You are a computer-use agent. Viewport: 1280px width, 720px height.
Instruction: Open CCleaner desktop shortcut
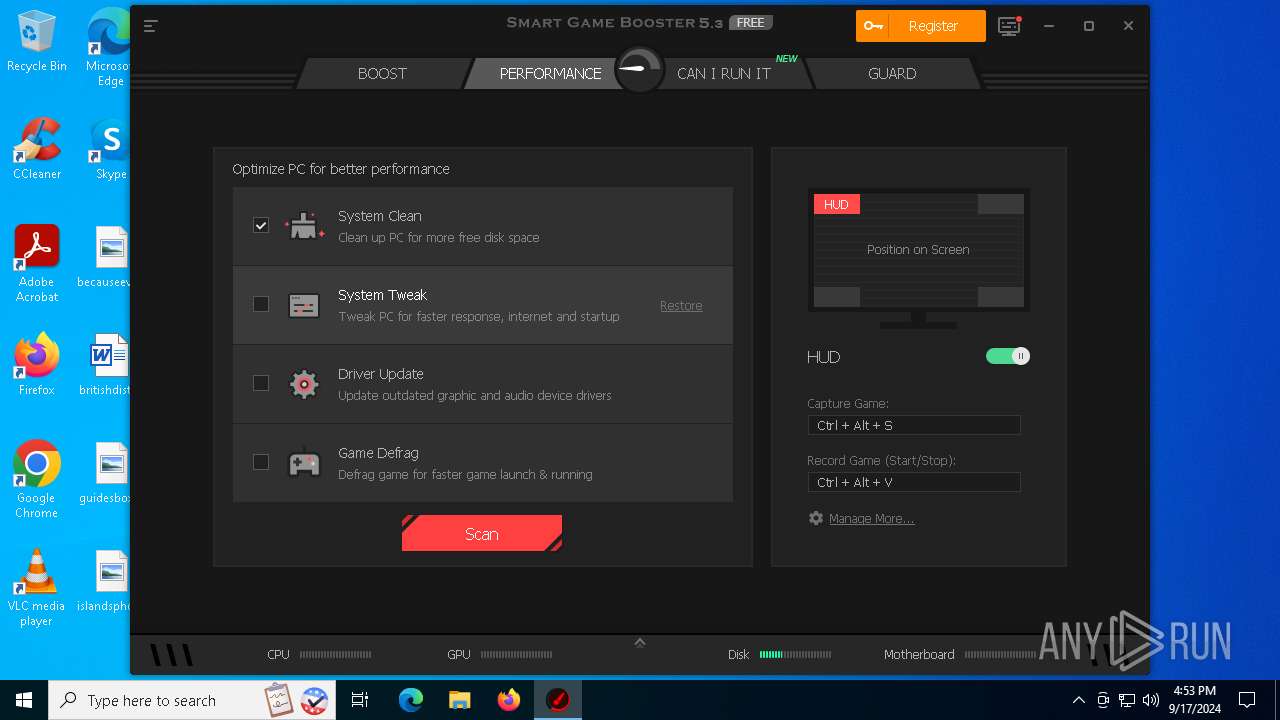pos(37,149)
